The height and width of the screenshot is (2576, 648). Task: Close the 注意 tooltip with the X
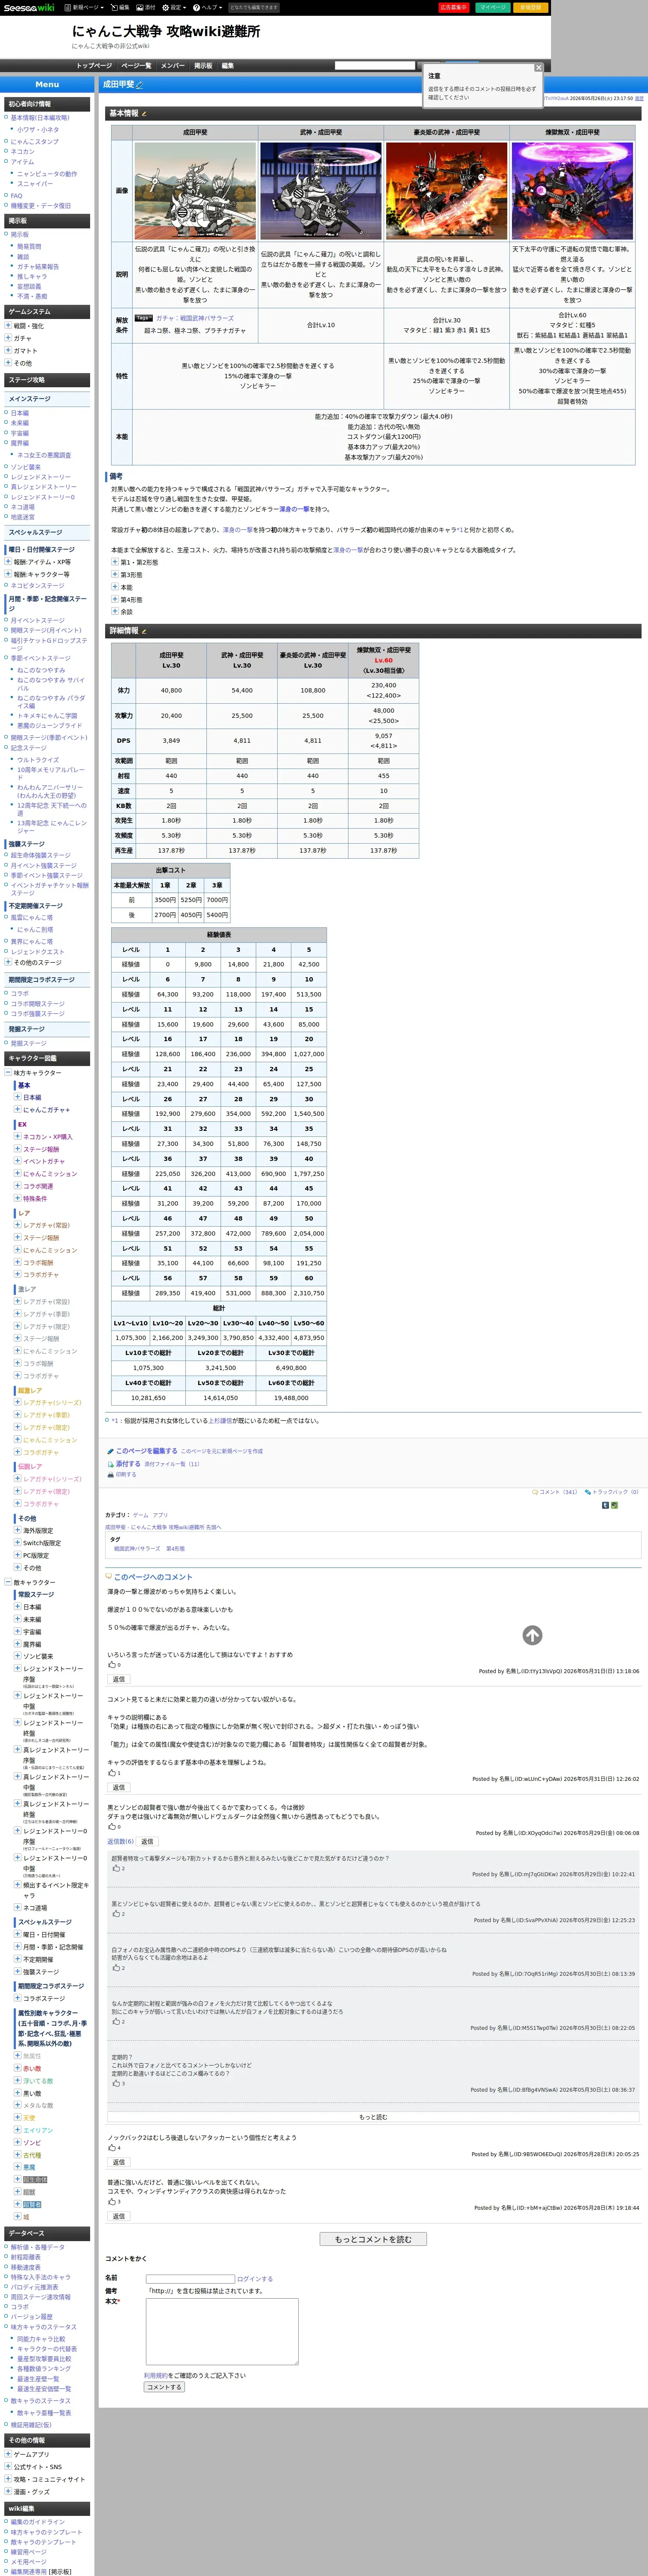[538, 68]
